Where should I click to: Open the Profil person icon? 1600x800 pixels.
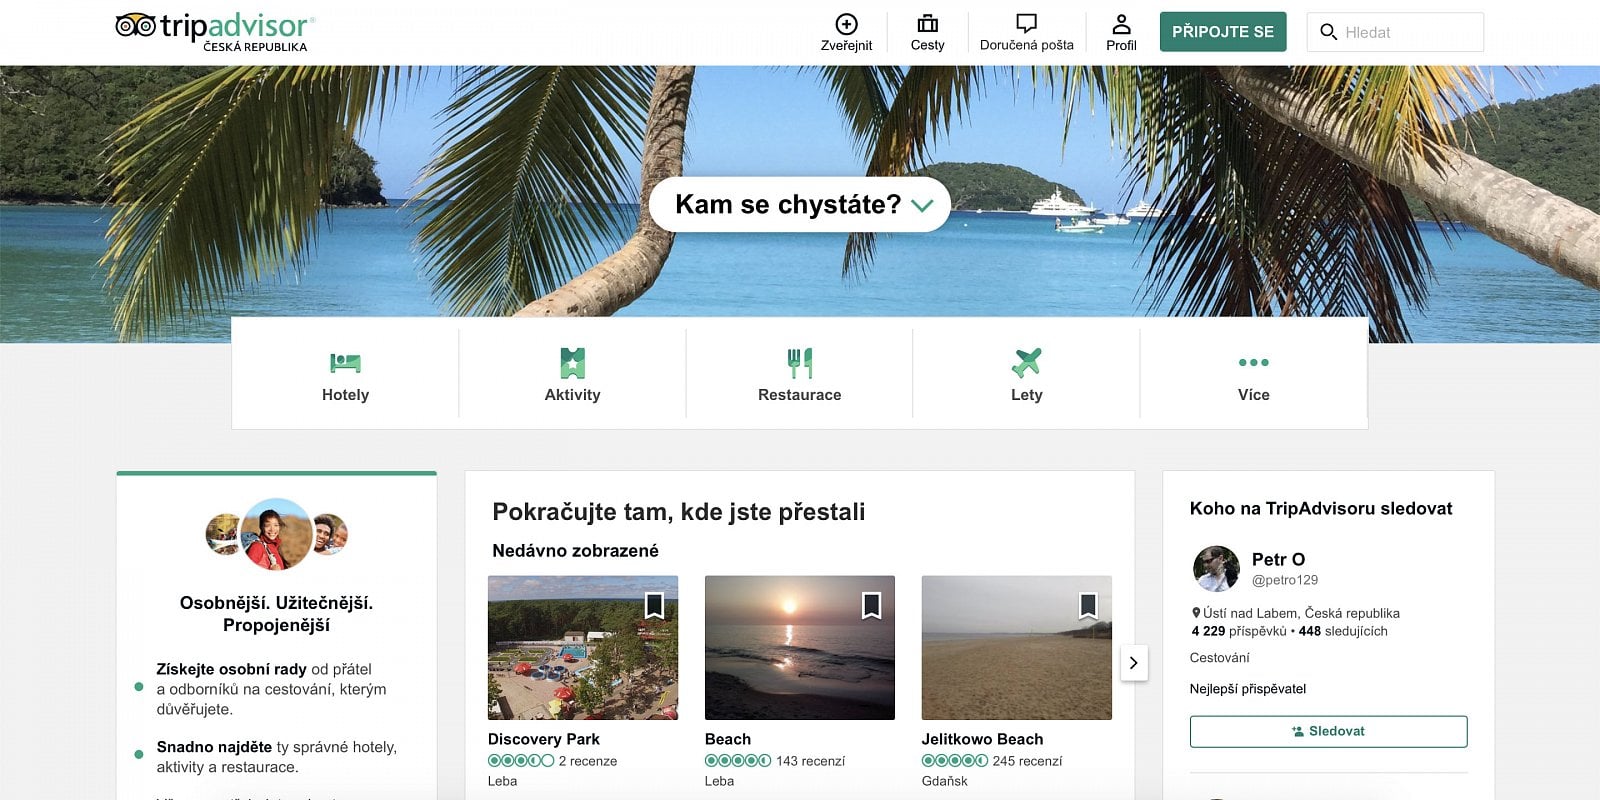pos(1121,24)
